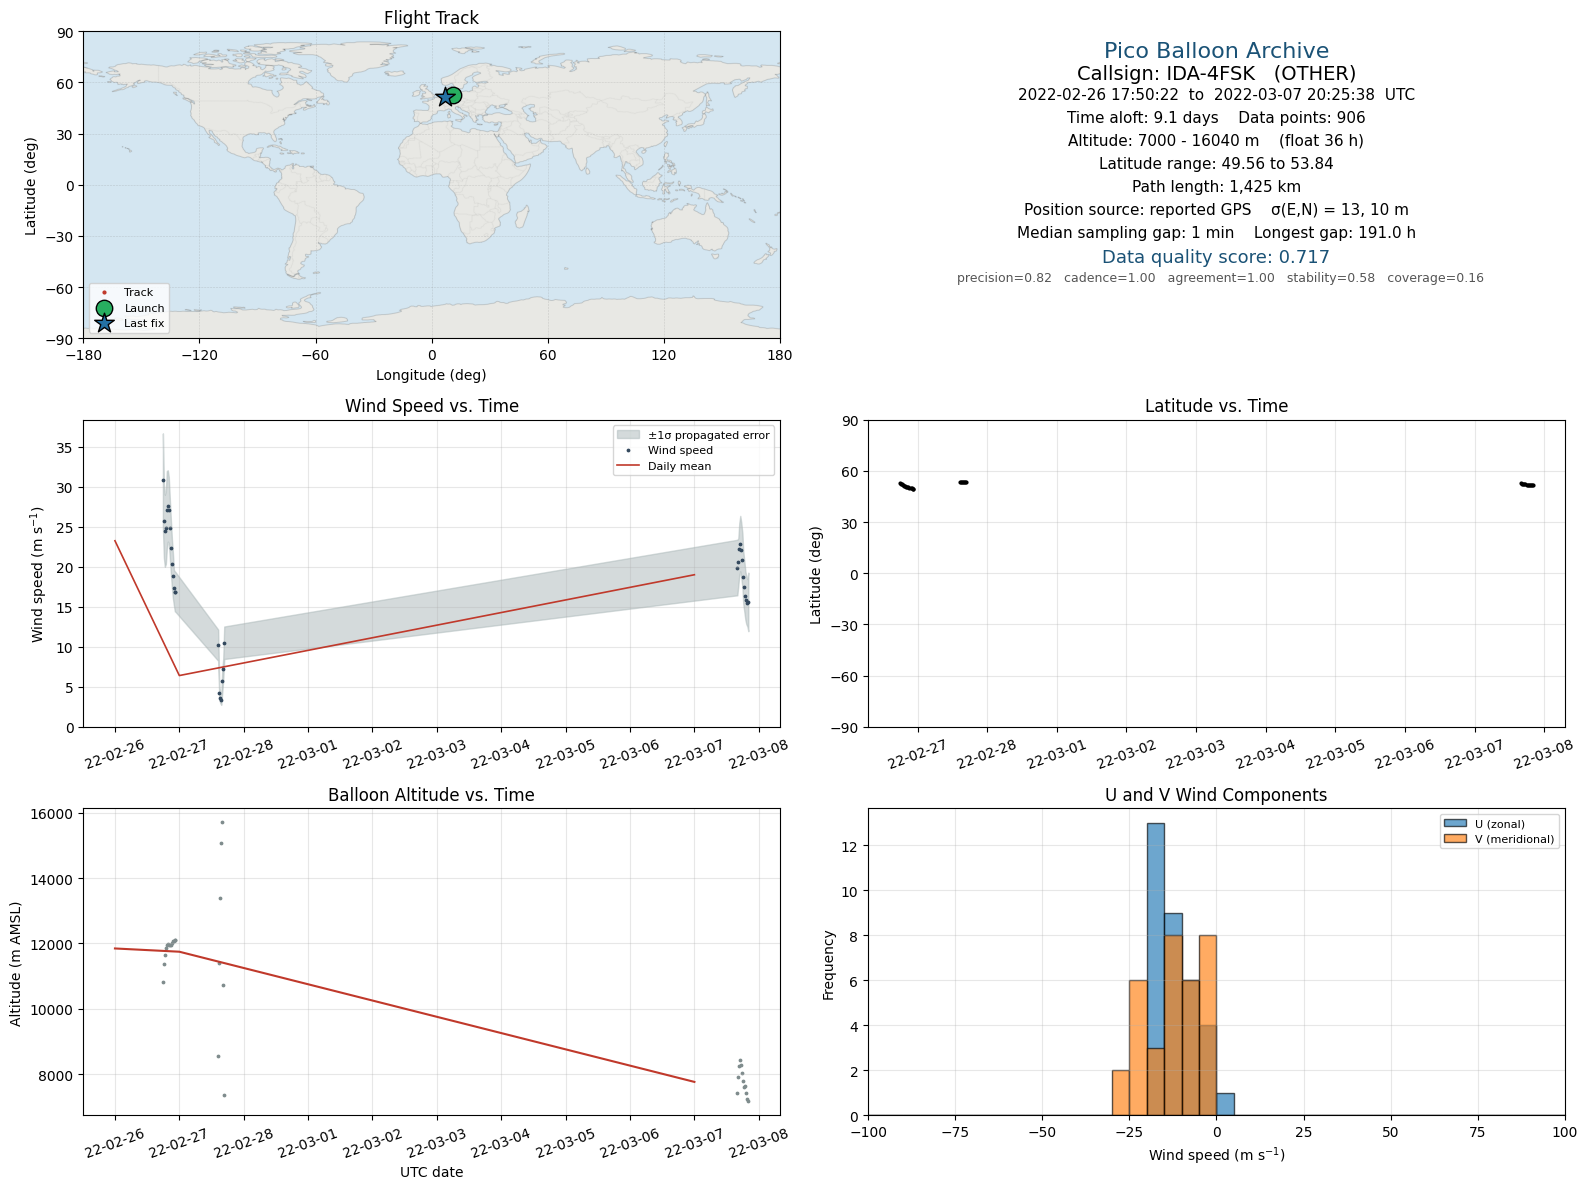Click the precision=0.82 sub-score
This screenshot has width=1587, height=1189.
pos(1004,278)
